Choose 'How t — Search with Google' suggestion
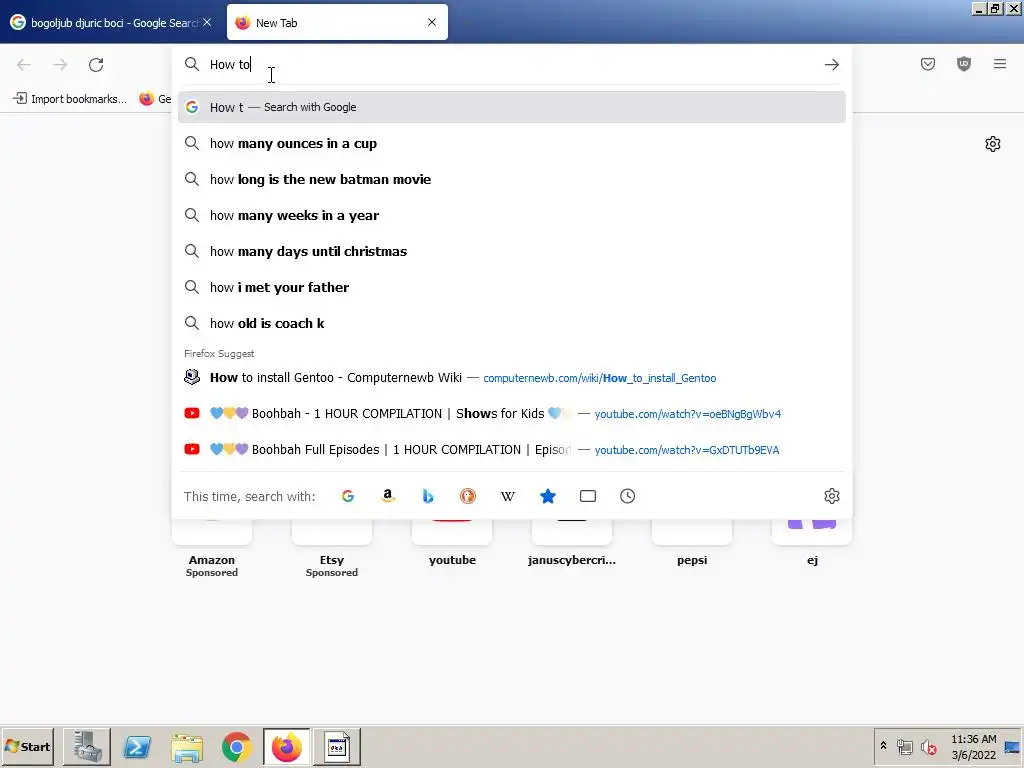This screenshot has height=768, width=1024. click(511, 107)
